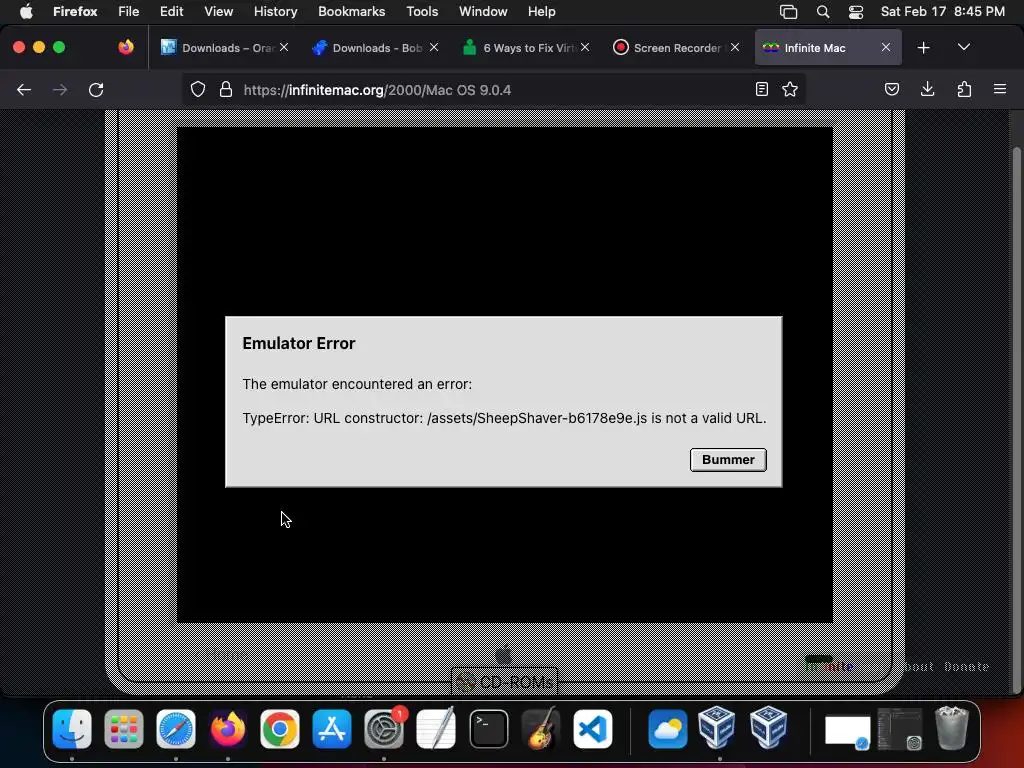This screenshot has width=1024, height=768.
Task: Open the Firefox downloads panel
Action: click(x=928, y=89)
